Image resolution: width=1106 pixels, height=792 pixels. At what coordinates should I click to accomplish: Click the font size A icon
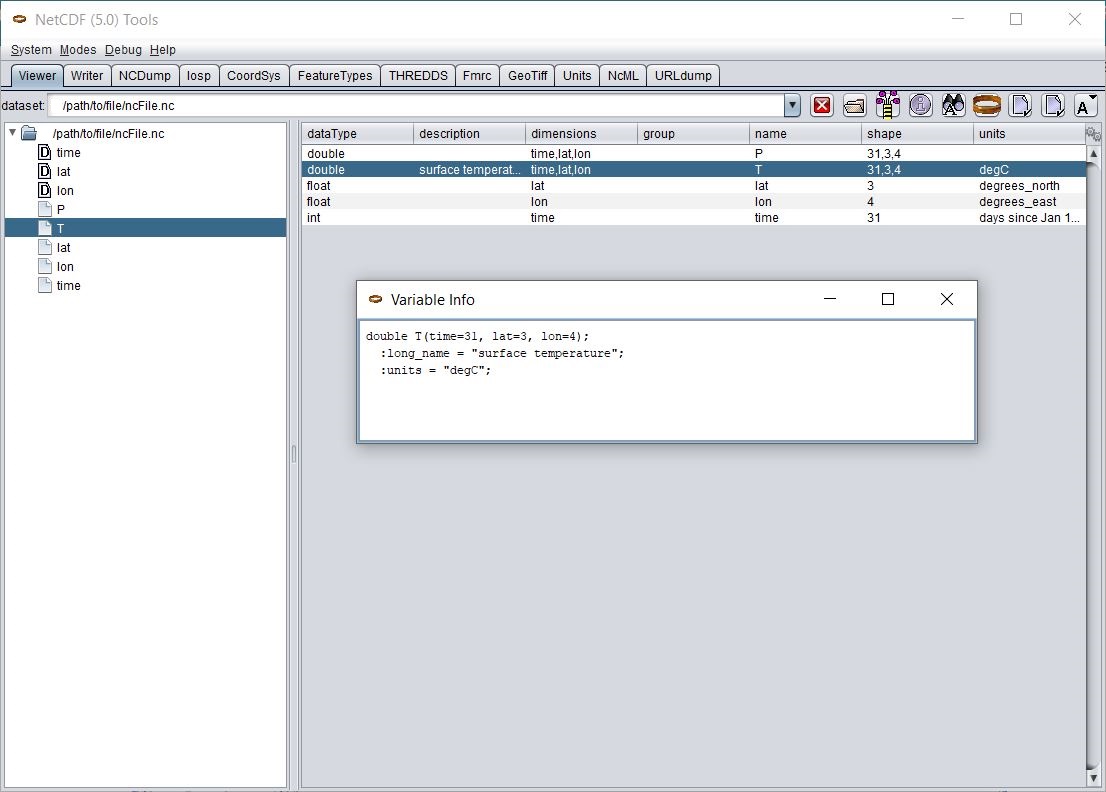1085,105
